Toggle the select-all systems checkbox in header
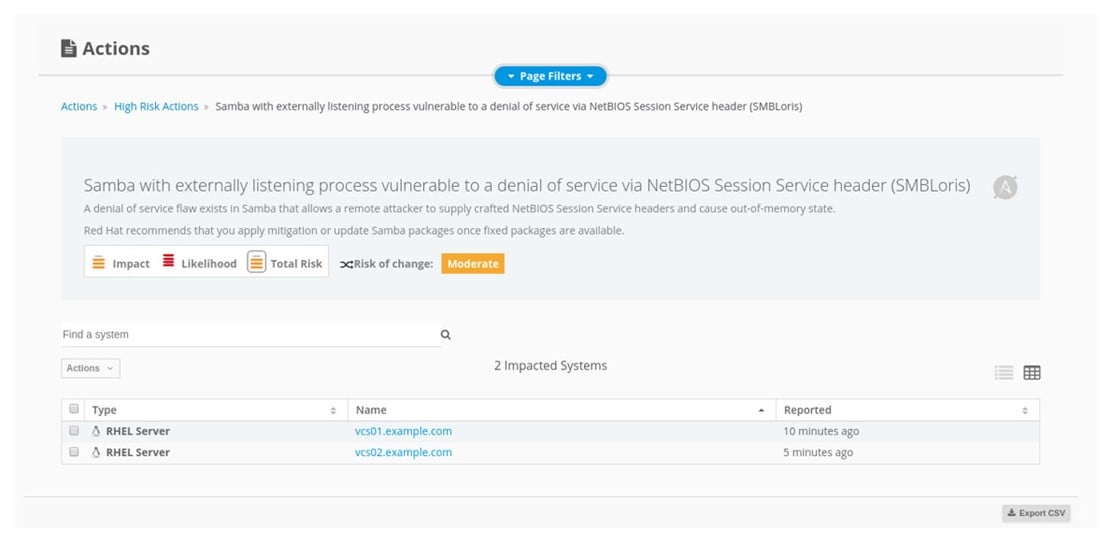Viewport: 1112px width, 544px height. click(74, 409)
